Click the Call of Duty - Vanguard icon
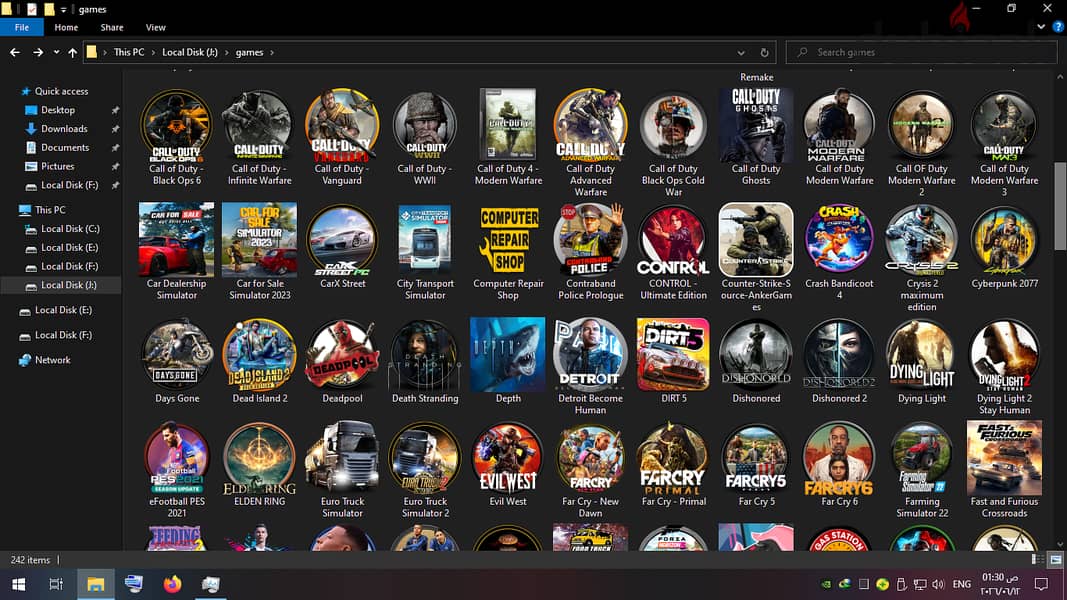 [x=342, y=125]
